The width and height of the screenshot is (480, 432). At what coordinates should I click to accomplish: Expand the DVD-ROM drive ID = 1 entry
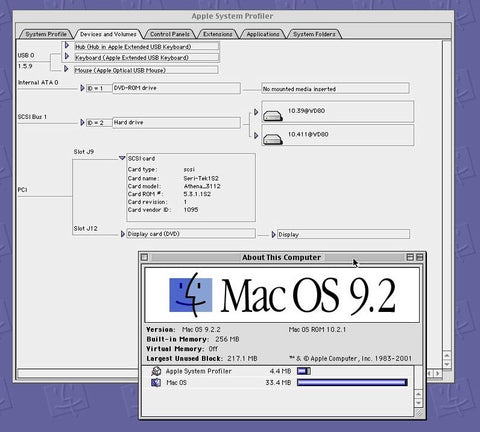82,88
